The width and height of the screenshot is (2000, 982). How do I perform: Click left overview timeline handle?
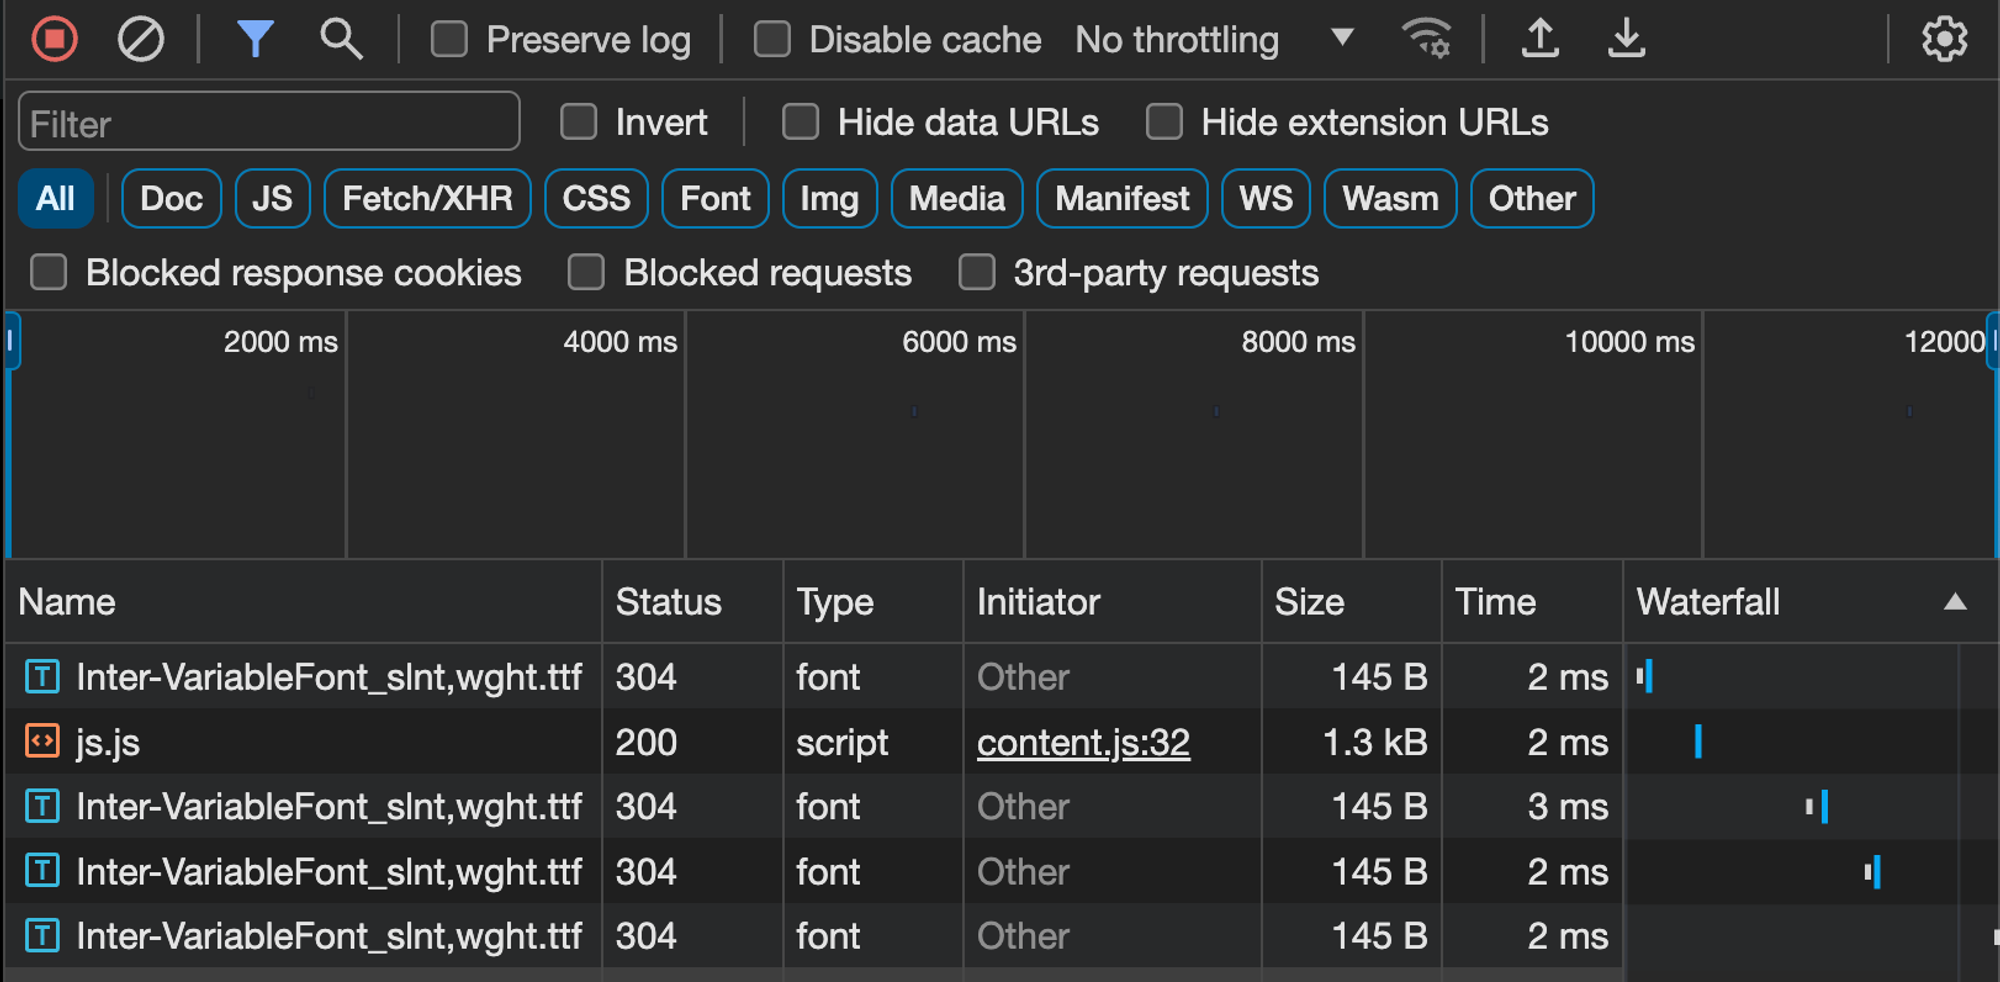pyautogui.click(x=11, y=342)
